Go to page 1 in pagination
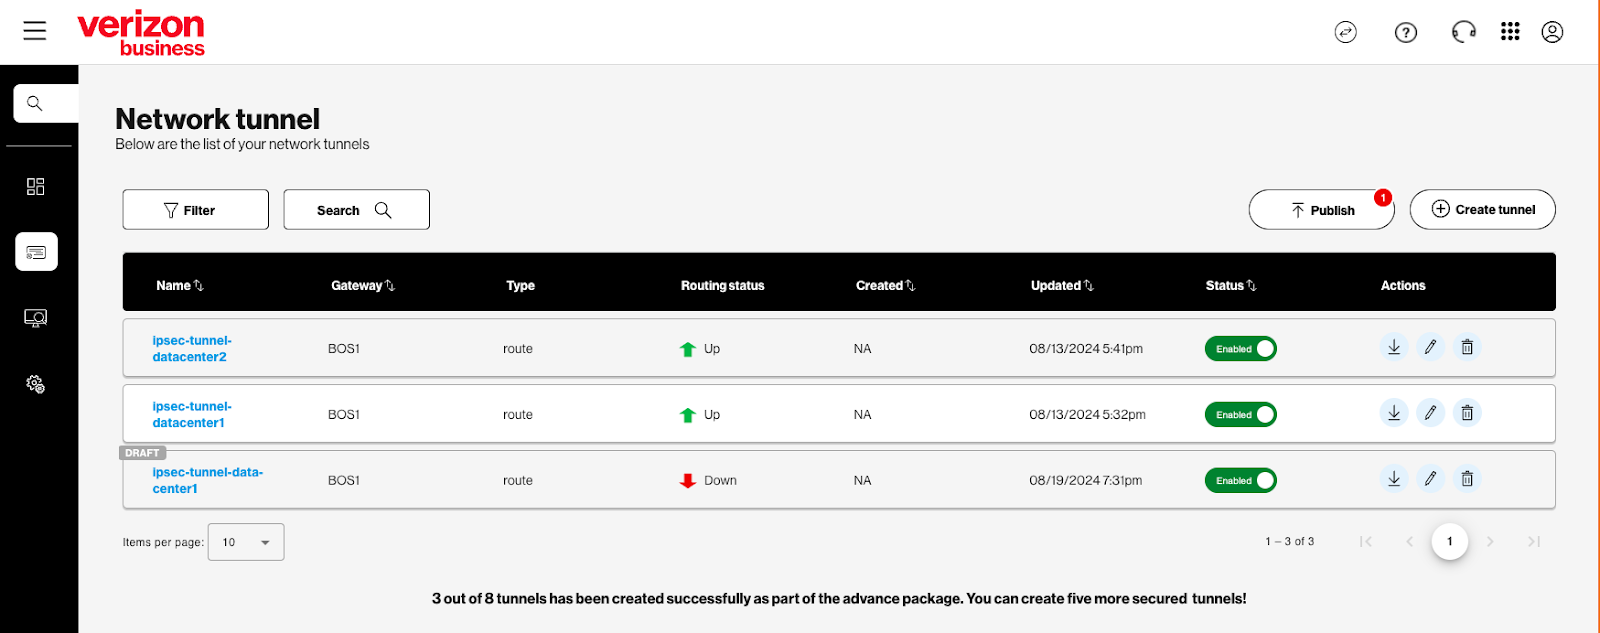 click(1450, 542)
